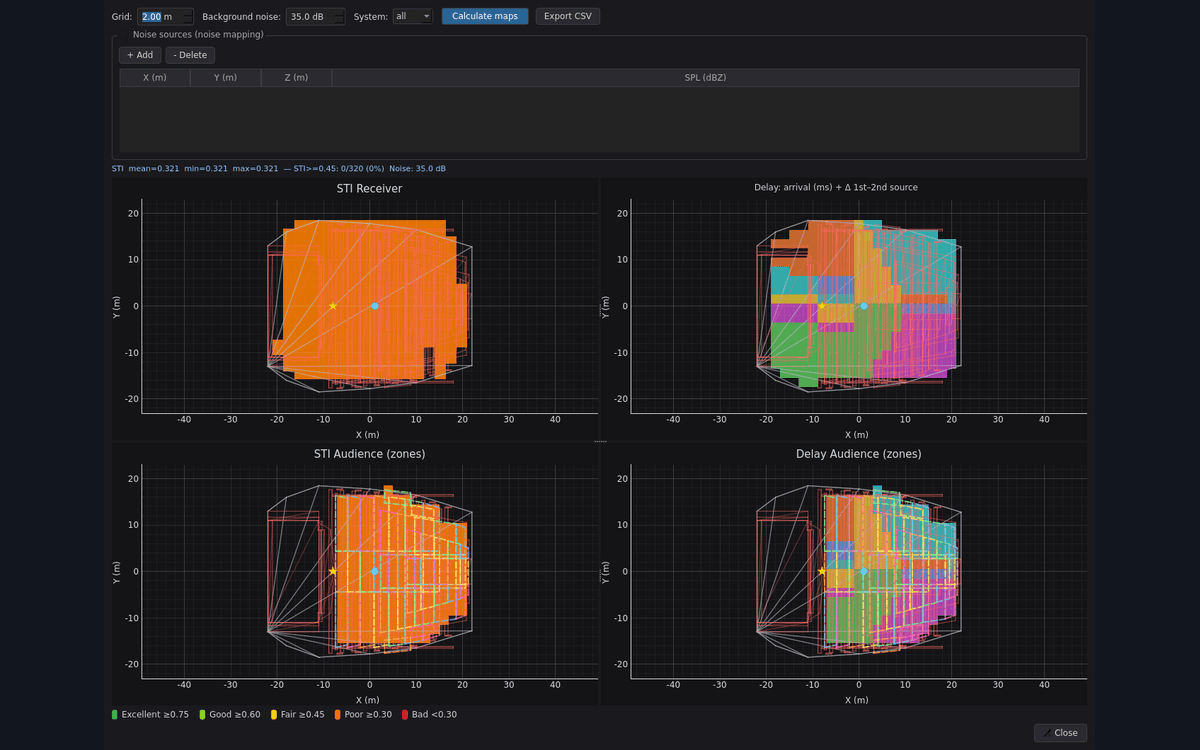Click the blue dot in Delay Audience plot
The width and height of the screenshot is (1200, 750).
click(864, 571)
